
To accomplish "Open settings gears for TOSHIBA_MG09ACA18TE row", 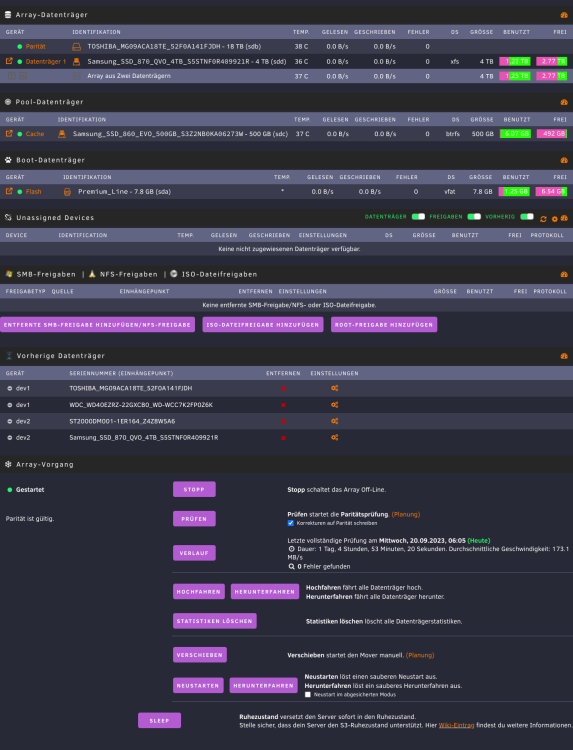I will pos(335,388).
